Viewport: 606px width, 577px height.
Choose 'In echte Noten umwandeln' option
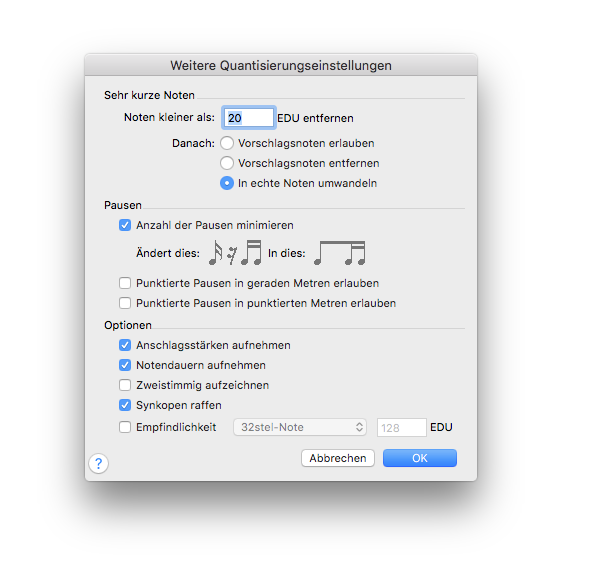pos(227,183)
